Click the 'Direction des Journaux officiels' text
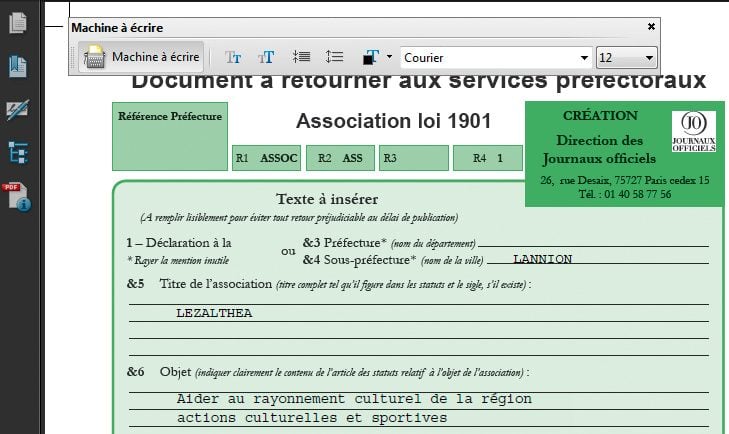The width and height of the screenshot is (729, 434). click(599, 149)
